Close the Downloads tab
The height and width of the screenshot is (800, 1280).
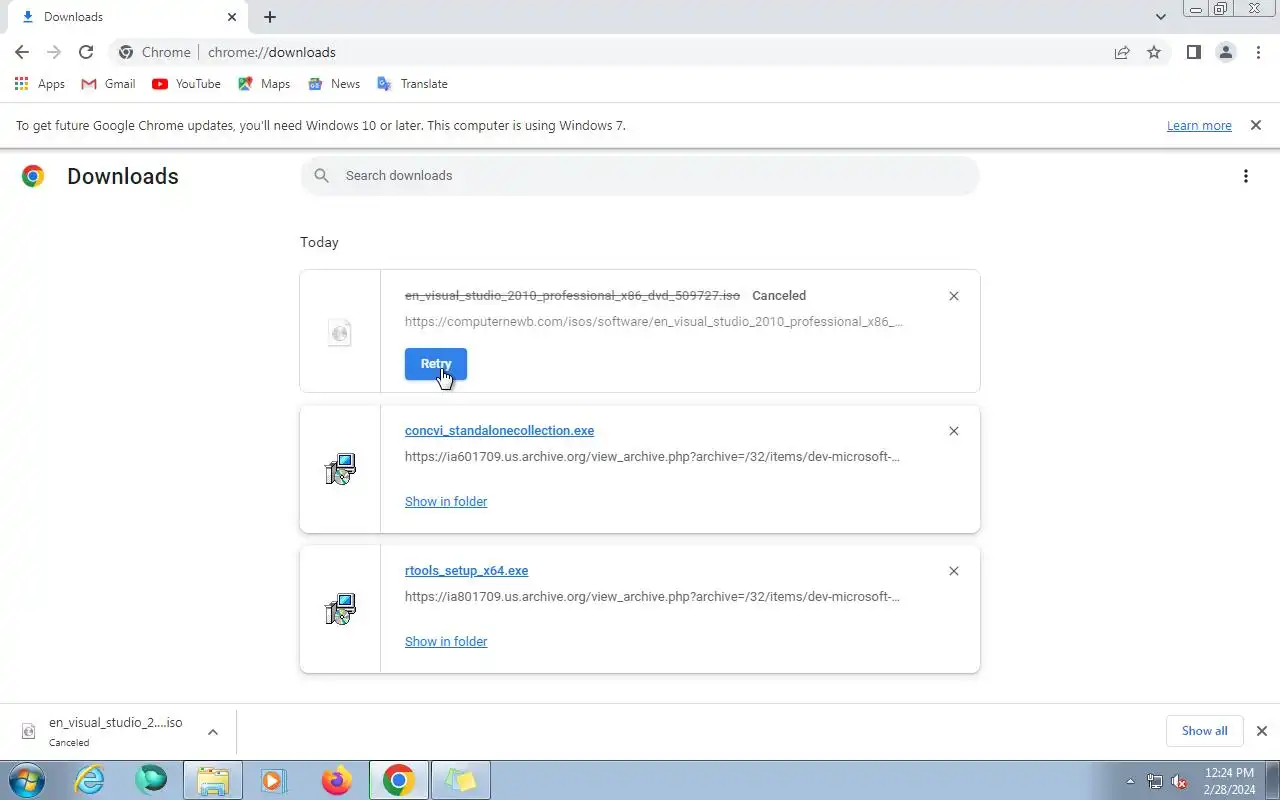point(232,17)
